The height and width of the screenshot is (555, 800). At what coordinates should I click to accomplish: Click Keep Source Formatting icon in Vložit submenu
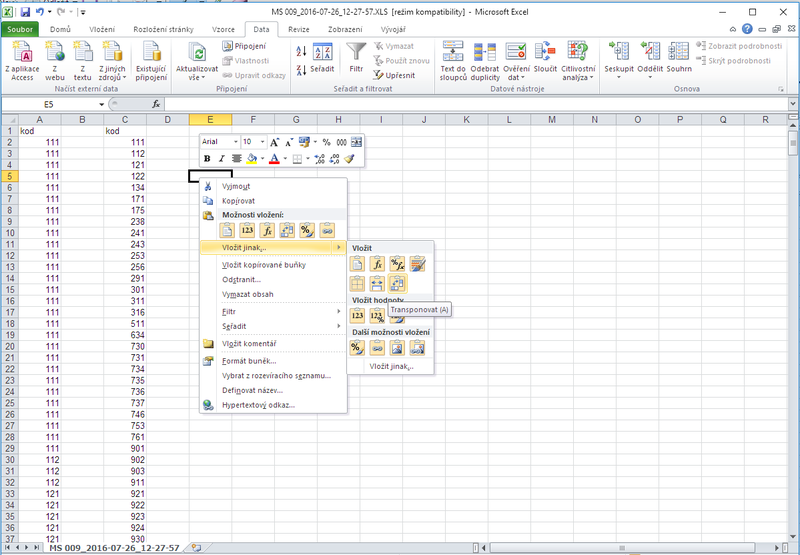(x=417, y=264)
